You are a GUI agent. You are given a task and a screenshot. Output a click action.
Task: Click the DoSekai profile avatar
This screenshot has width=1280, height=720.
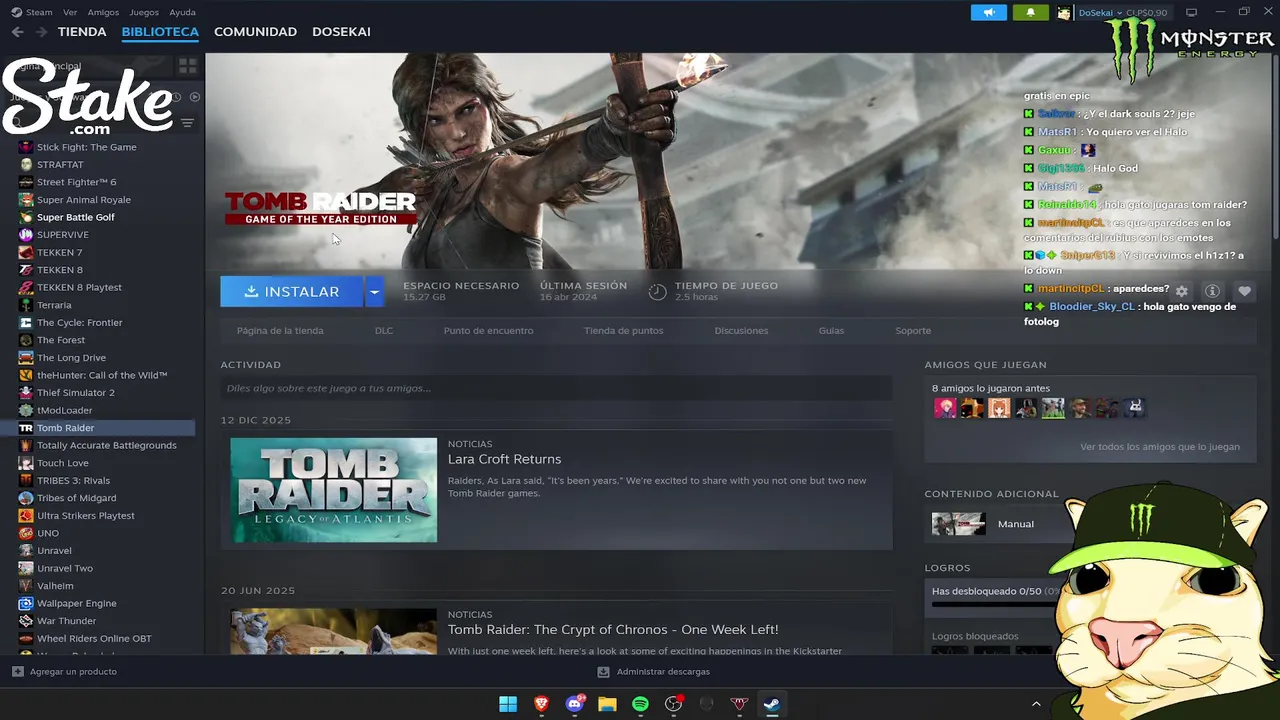pyautogui.click(x=1064, y=13)
